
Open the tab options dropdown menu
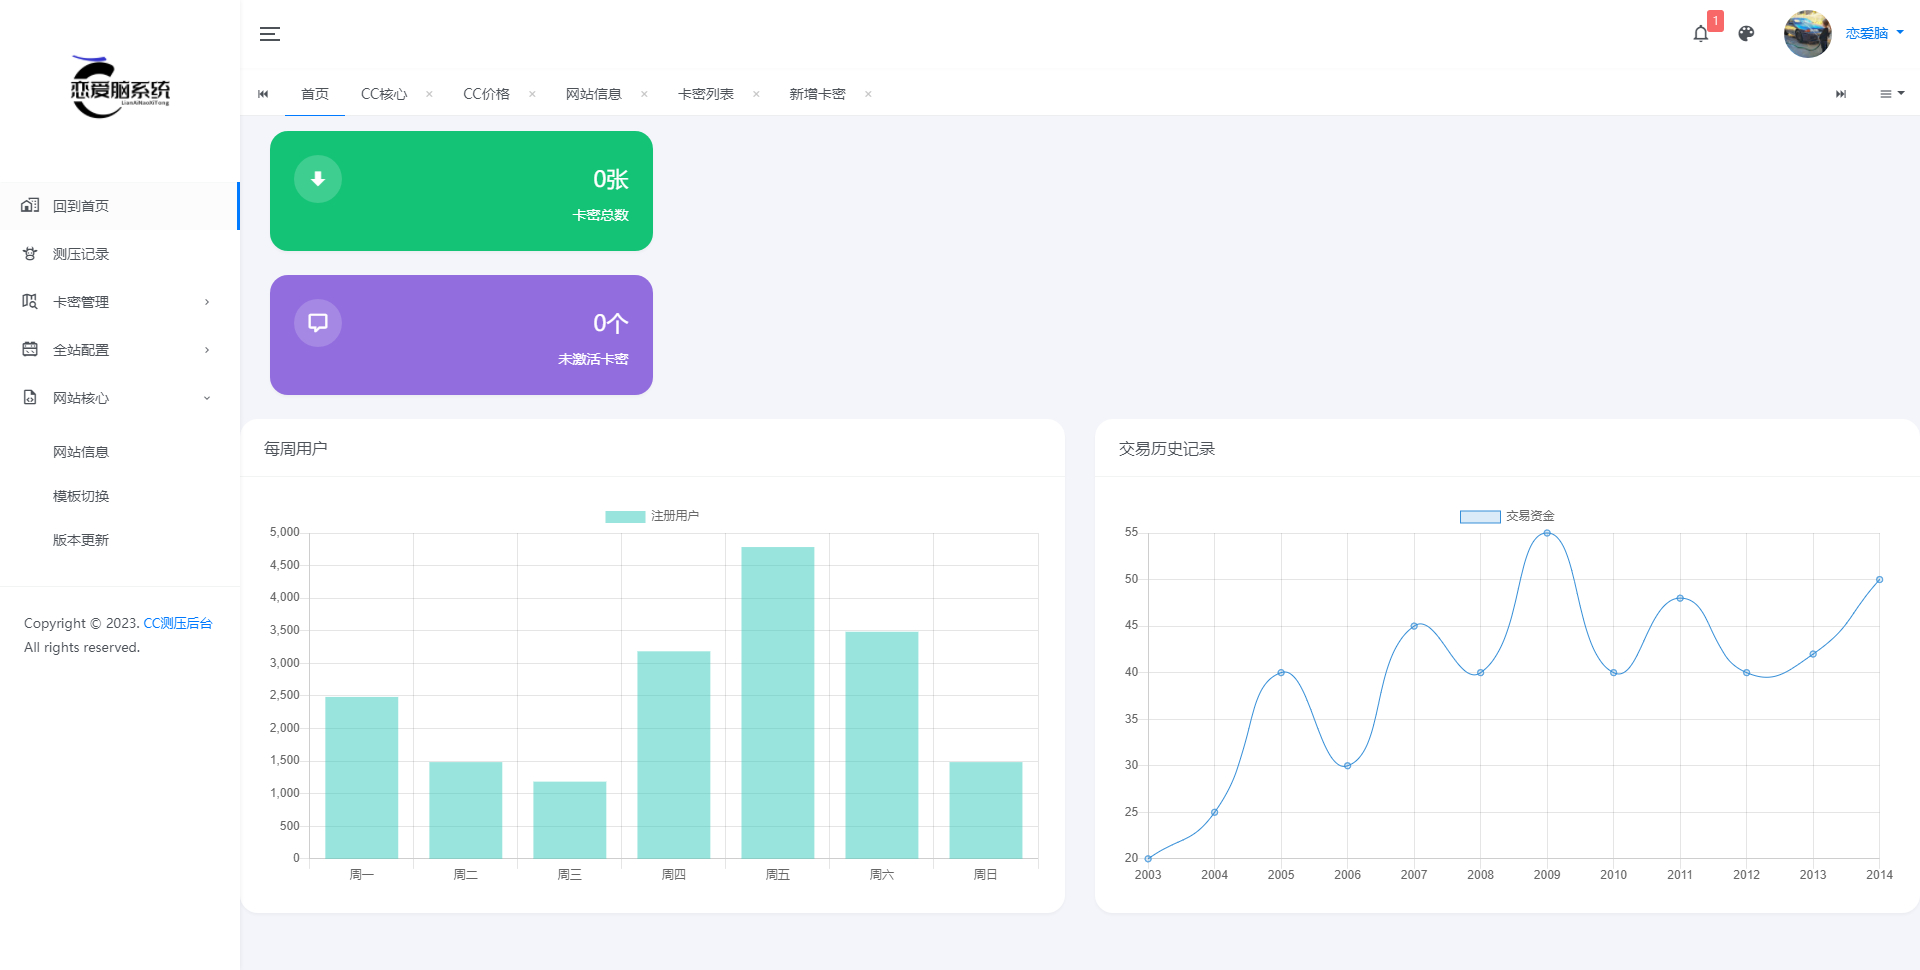pyautogui.click(x=1891, y=94)
